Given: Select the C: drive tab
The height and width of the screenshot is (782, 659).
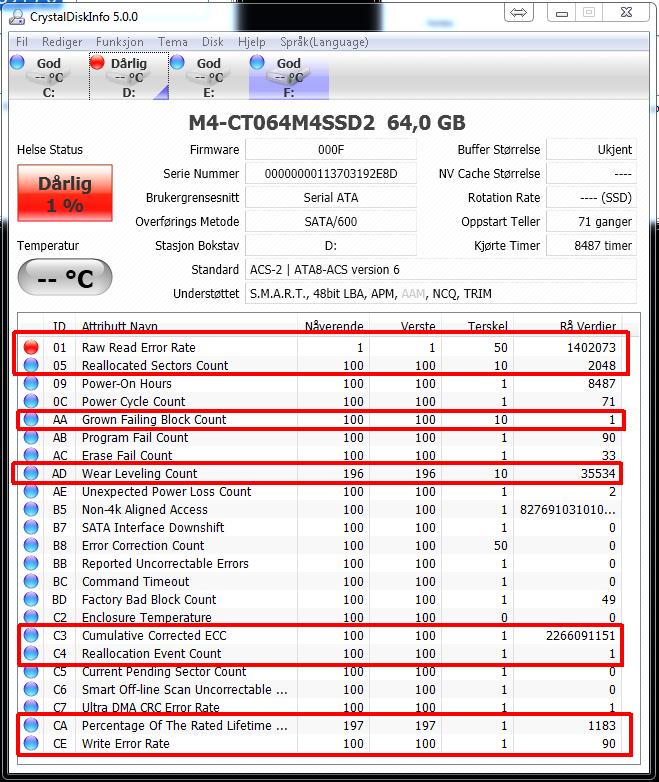Looking at the screenshot, I should (x=49, y=76).
